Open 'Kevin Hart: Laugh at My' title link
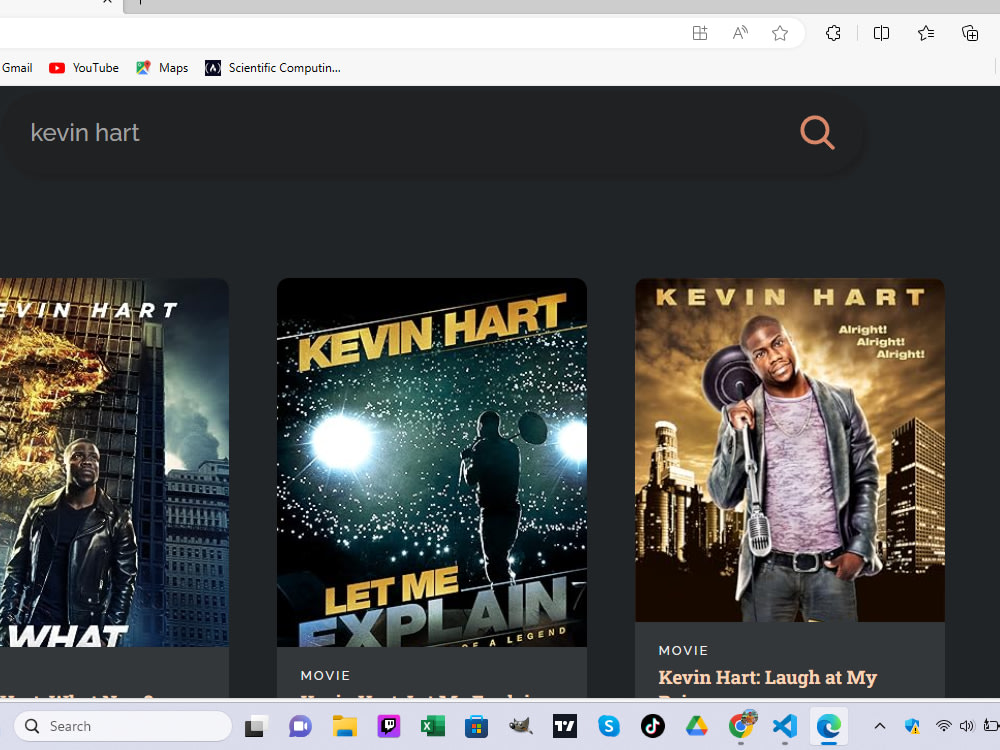The width and height of the screenshot is (1000, 750). pos(767,677)
